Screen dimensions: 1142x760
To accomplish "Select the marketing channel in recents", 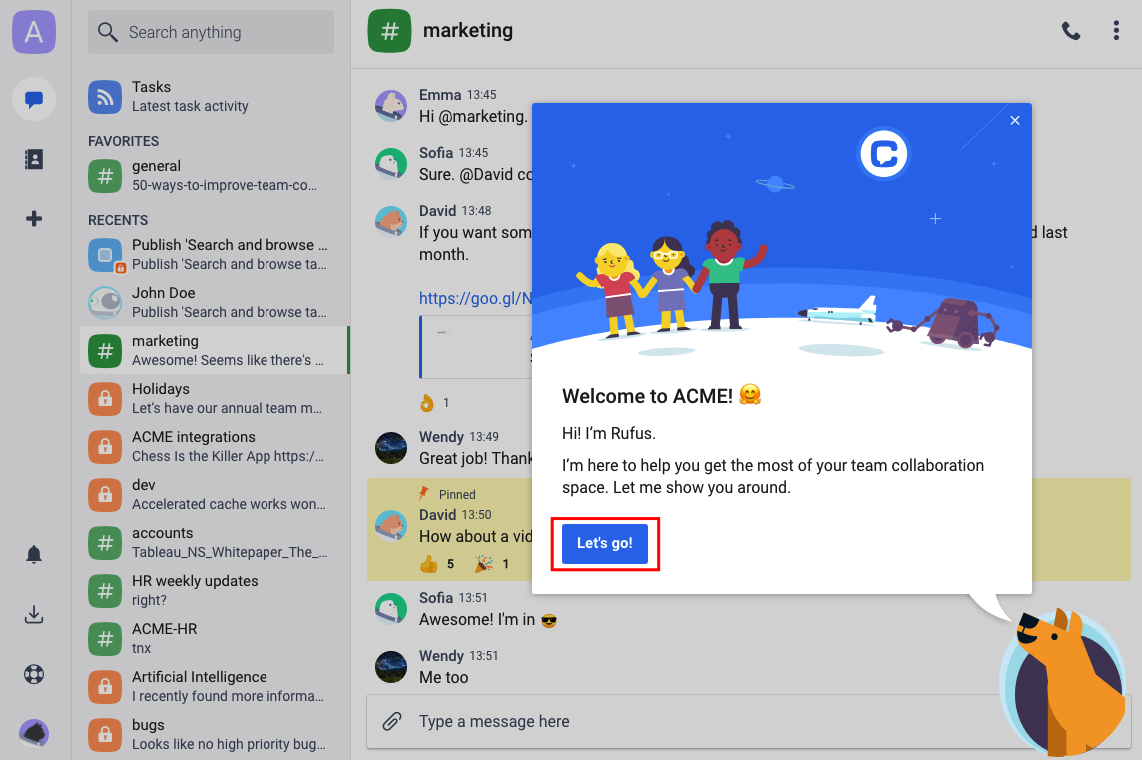I will coord(215,350).
